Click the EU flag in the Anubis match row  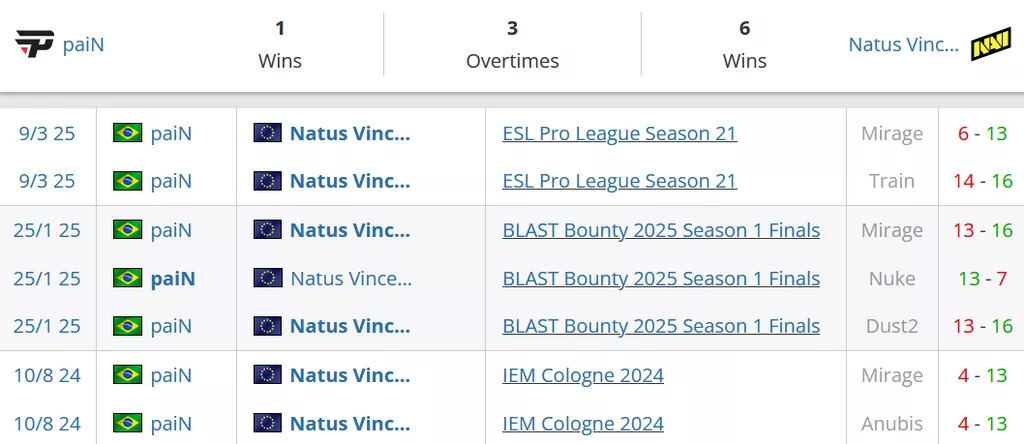(x=267, y=423)
